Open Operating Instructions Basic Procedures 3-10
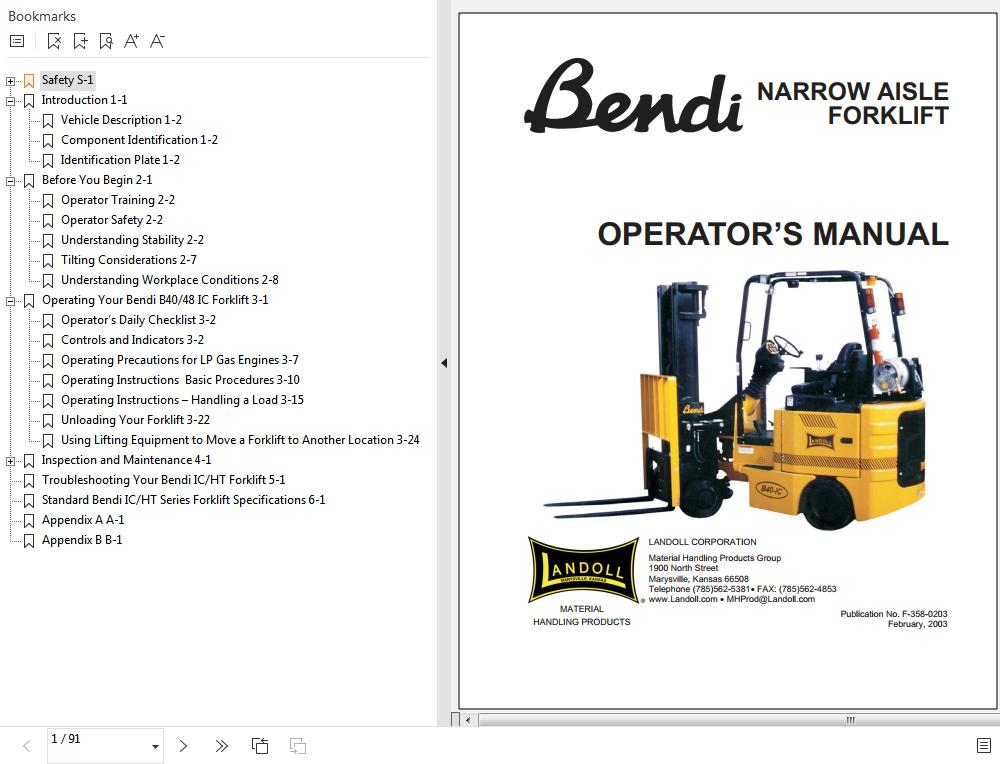This screenshot has width=1000, height=764. click(180, 380)
